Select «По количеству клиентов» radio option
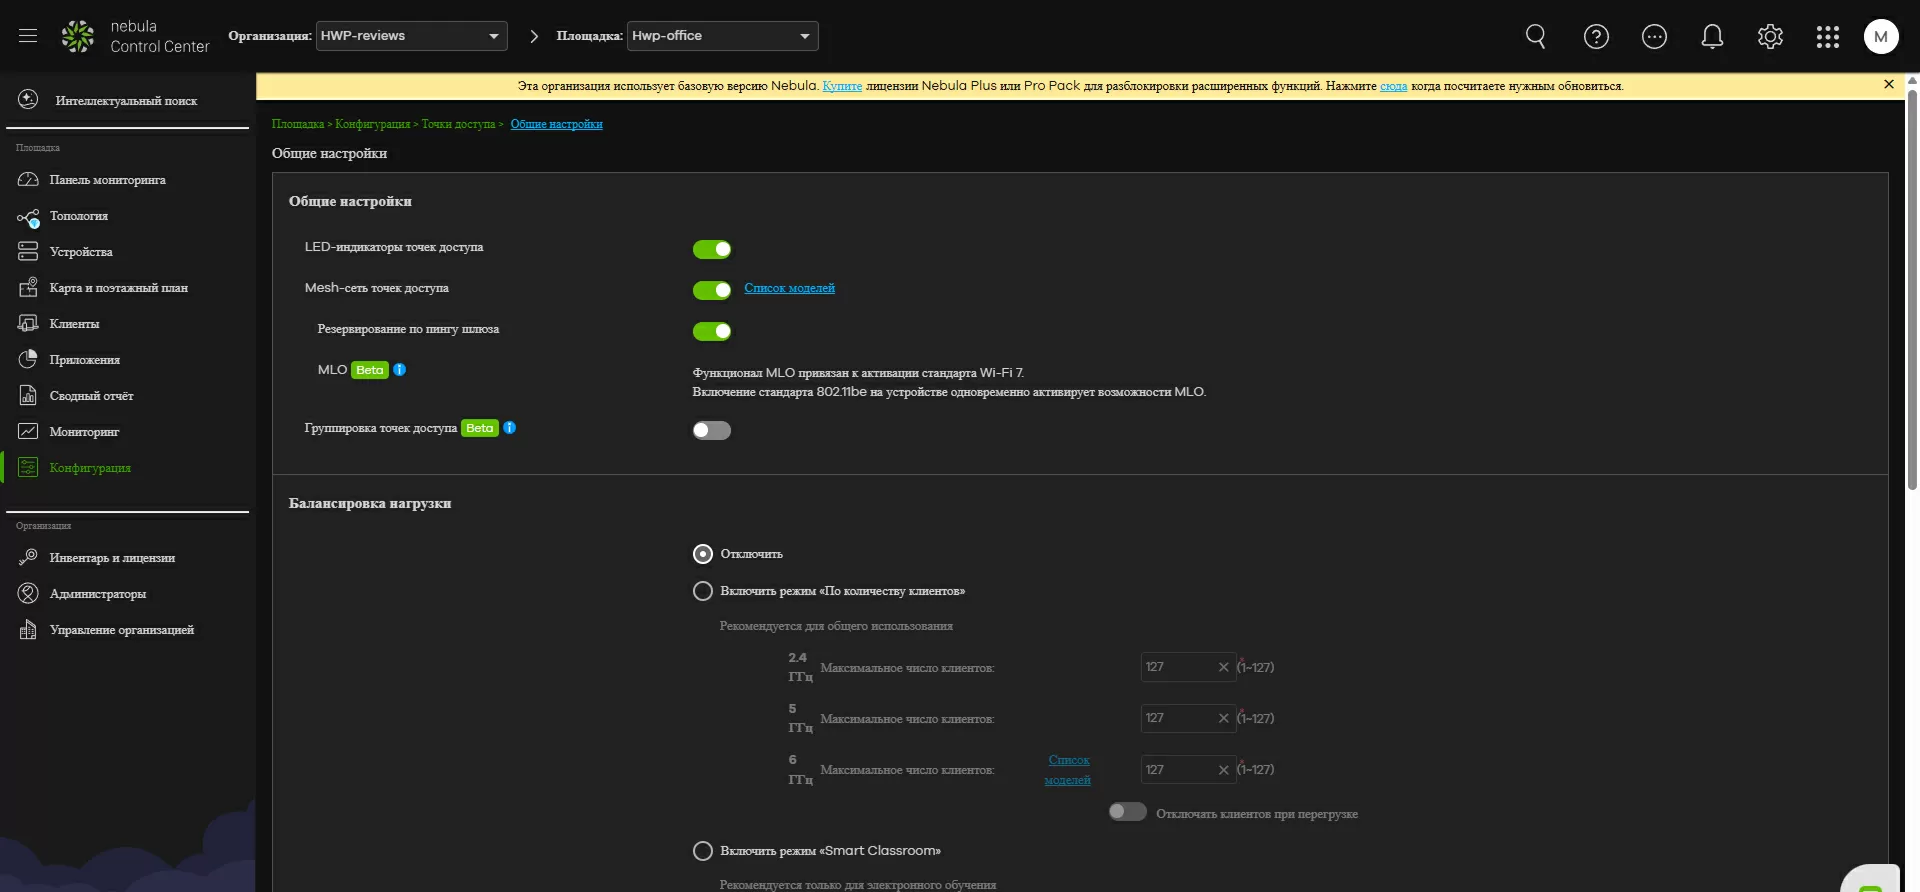 click(x=703, y=591)
